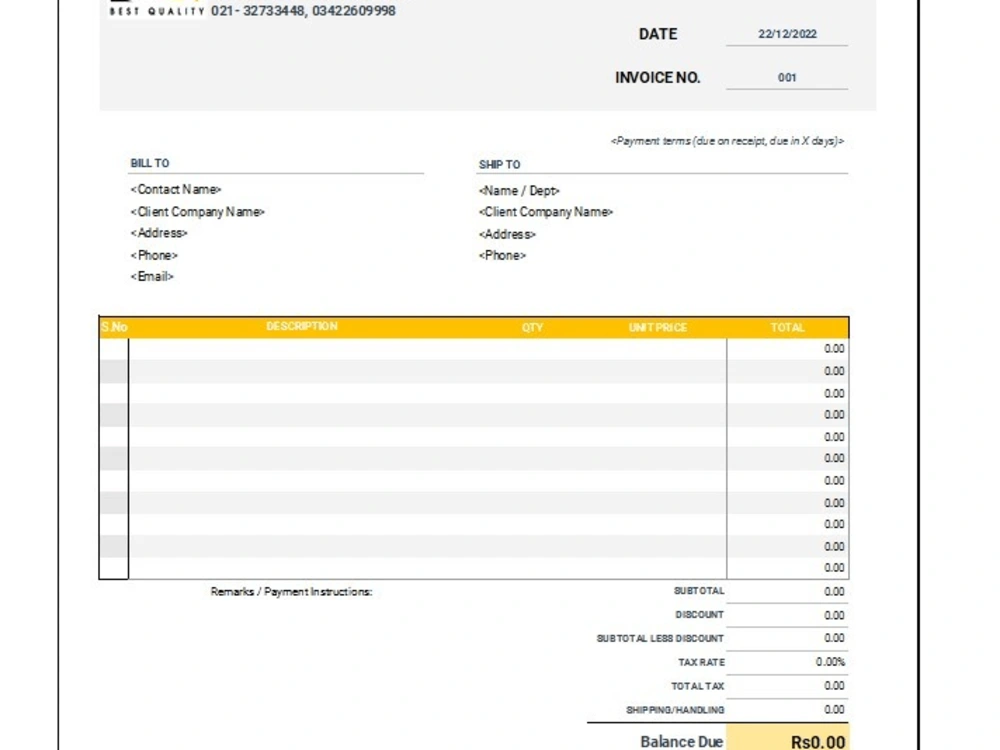Click the DISCOUNT label
This screenshot has height=750, width=1000.
coord(700,614)
